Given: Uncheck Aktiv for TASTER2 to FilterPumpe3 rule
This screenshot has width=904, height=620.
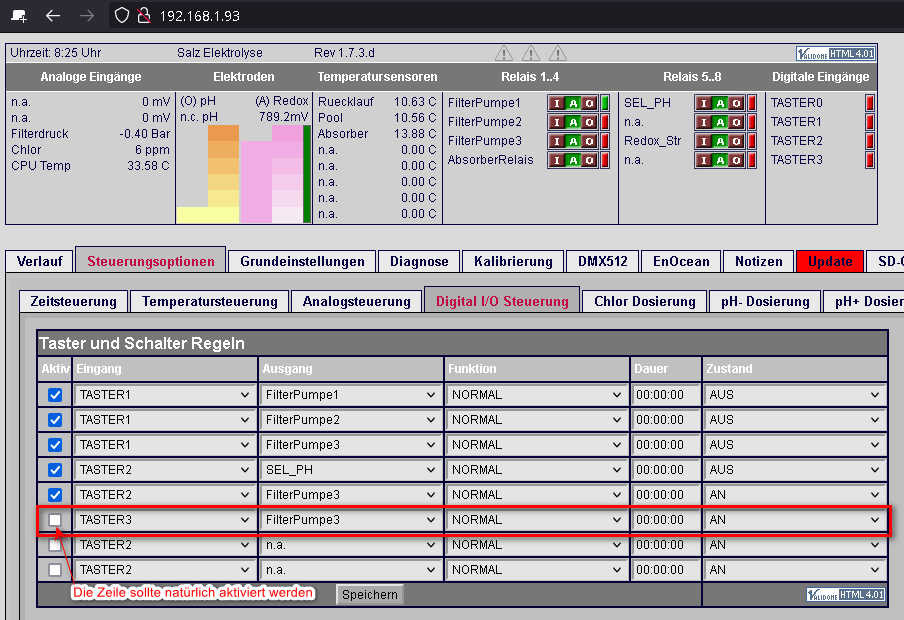Looking at the screenshot, I should [x=55, y=495].
